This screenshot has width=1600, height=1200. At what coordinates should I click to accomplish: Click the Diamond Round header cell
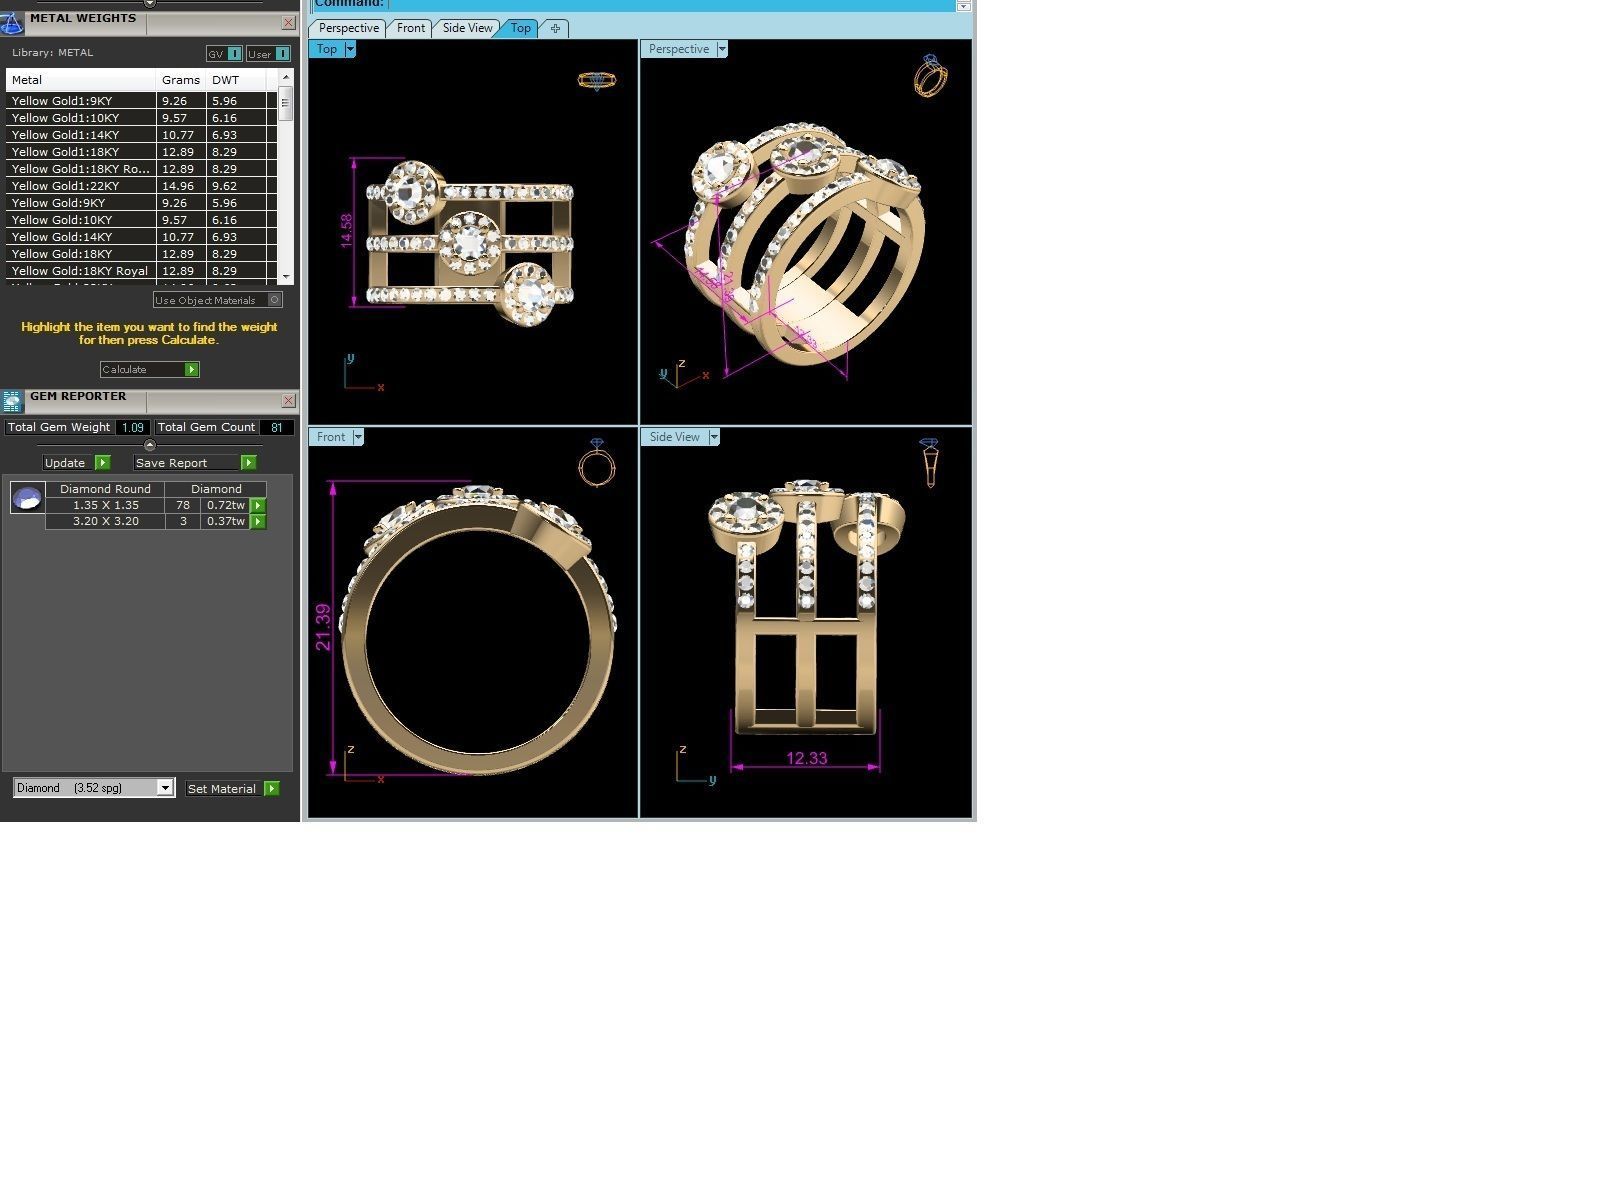click(x=105, y=489)
